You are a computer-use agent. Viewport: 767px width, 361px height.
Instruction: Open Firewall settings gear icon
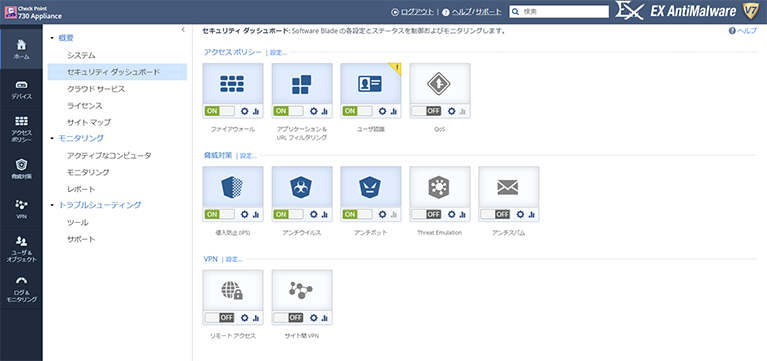coord(245,111)
